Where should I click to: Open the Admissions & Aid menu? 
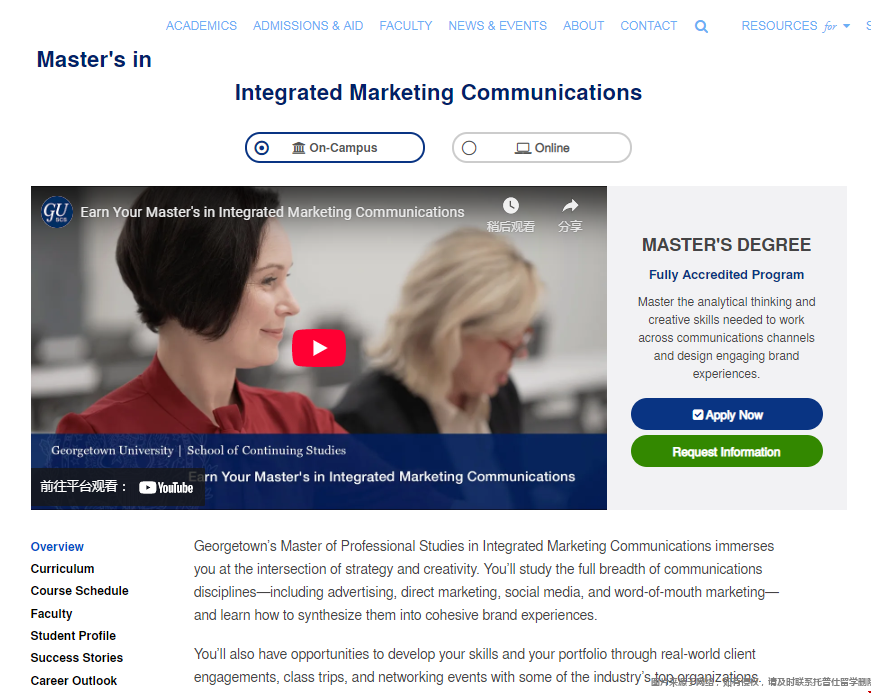pyautogui.click(x=308, y=26)
